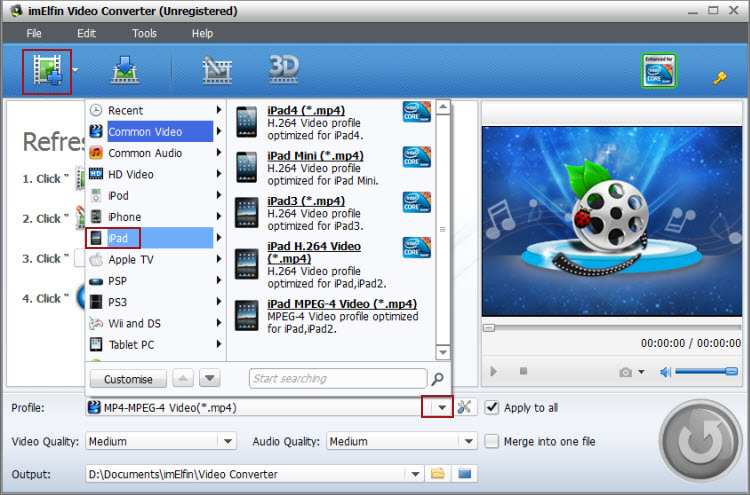The image size is (750, 495).
Task: Open the video Edit clip toolbar icon
Action: coord(217,70)
